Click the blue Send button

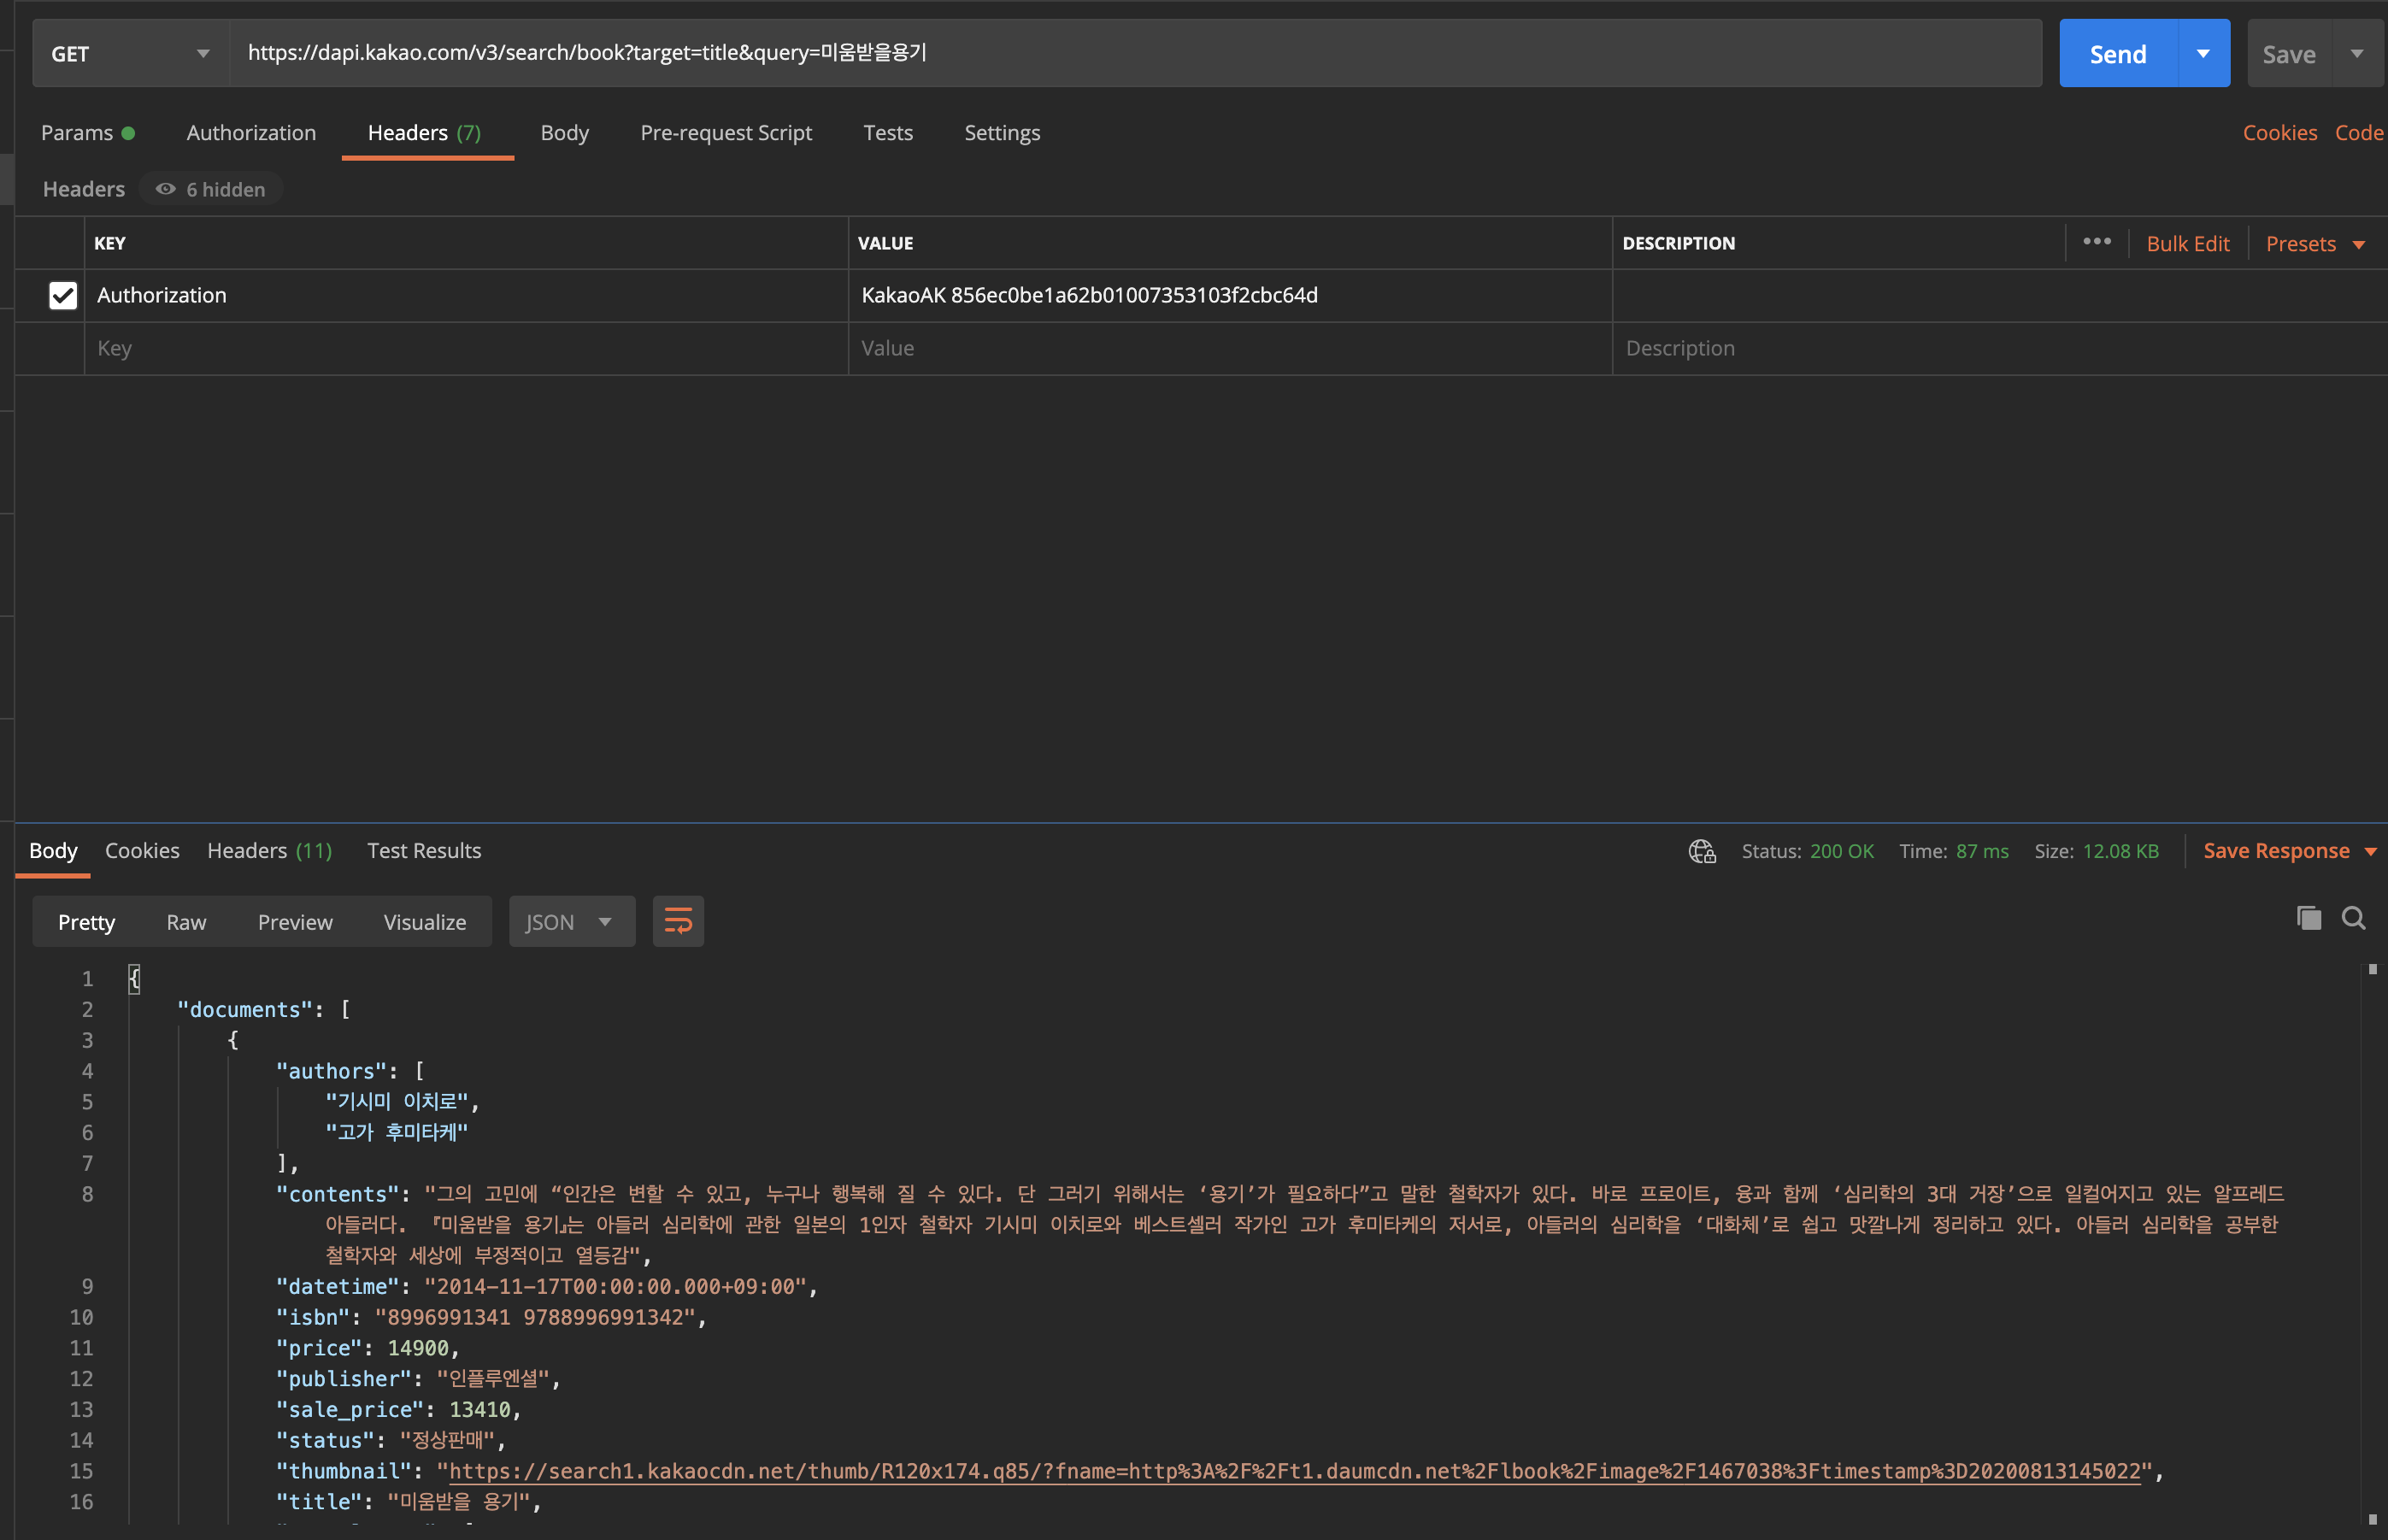point(2117,53)
